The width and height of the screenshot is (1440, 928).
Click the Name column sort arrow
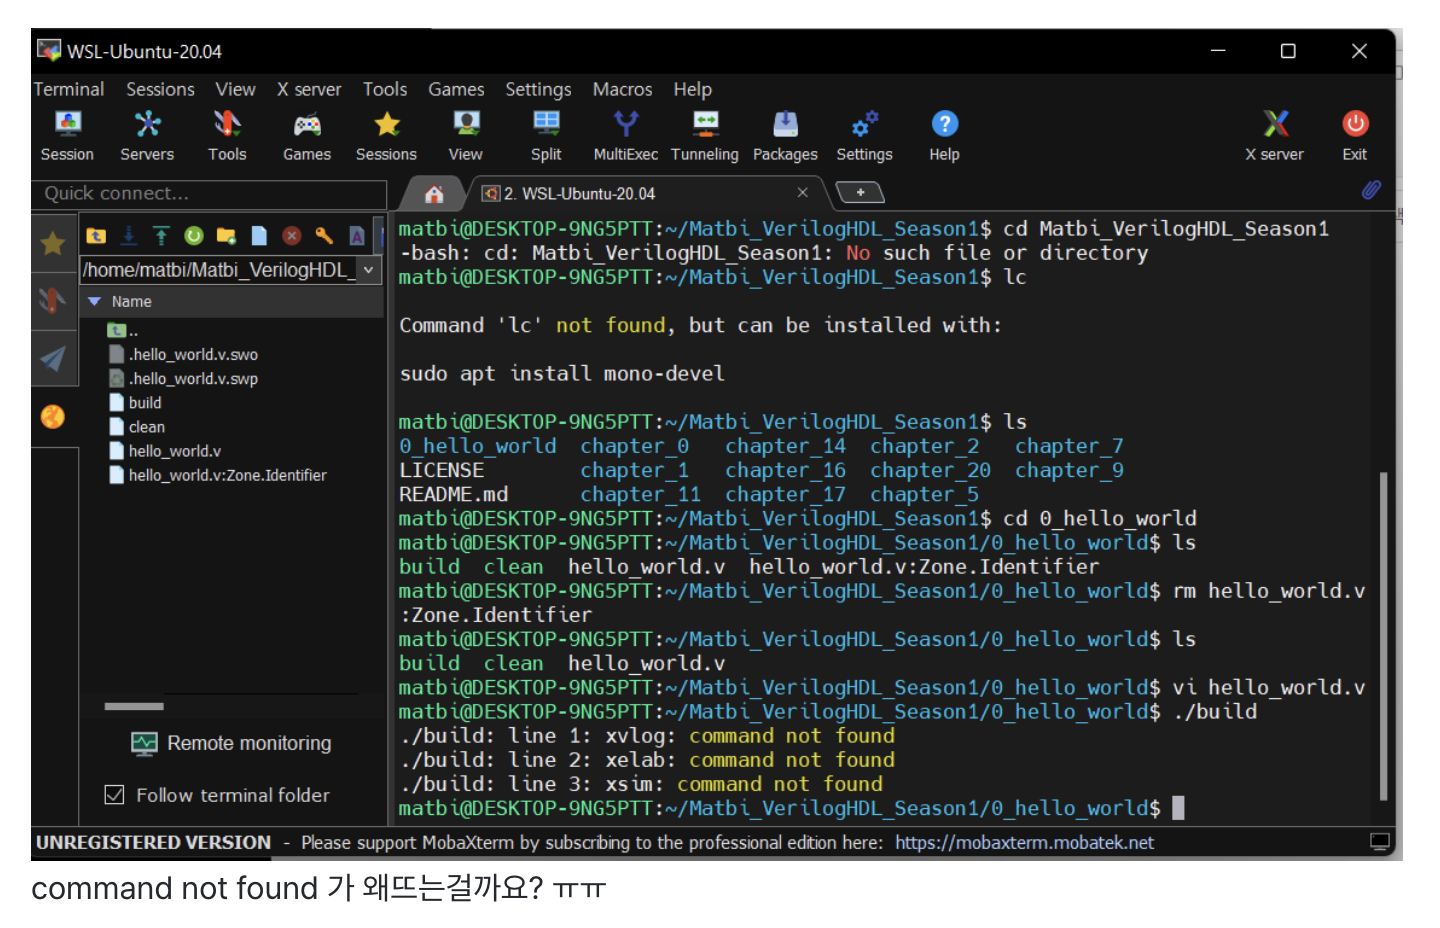(95, 301)
